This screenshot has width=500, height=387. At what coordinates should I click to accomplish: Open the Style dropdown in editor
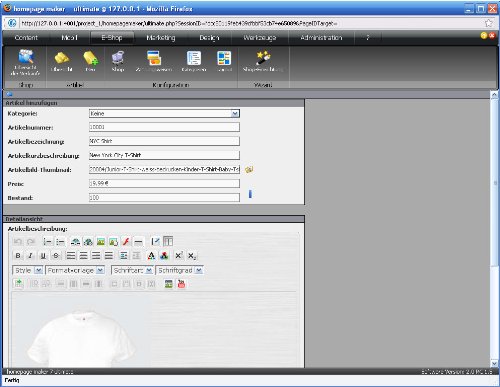(x=27, y=270)
